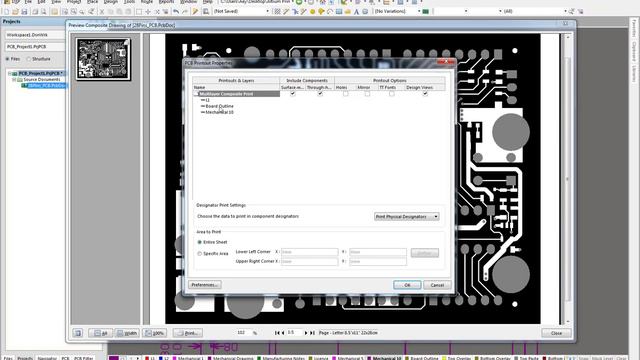The height and width of the screenshot is (360, 640).
Task: Collapse the Source Documents folder
Action: (x=14, y=80)
